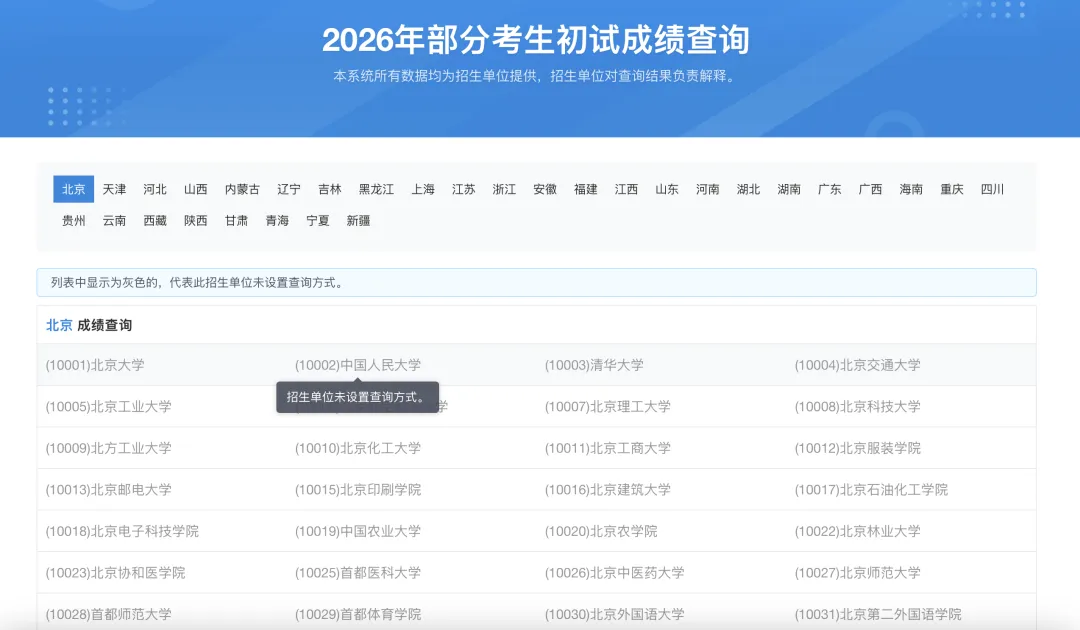Open (10026)北京中医药大学 entry
Viewport: 1080px width, 630px height.
614,573
